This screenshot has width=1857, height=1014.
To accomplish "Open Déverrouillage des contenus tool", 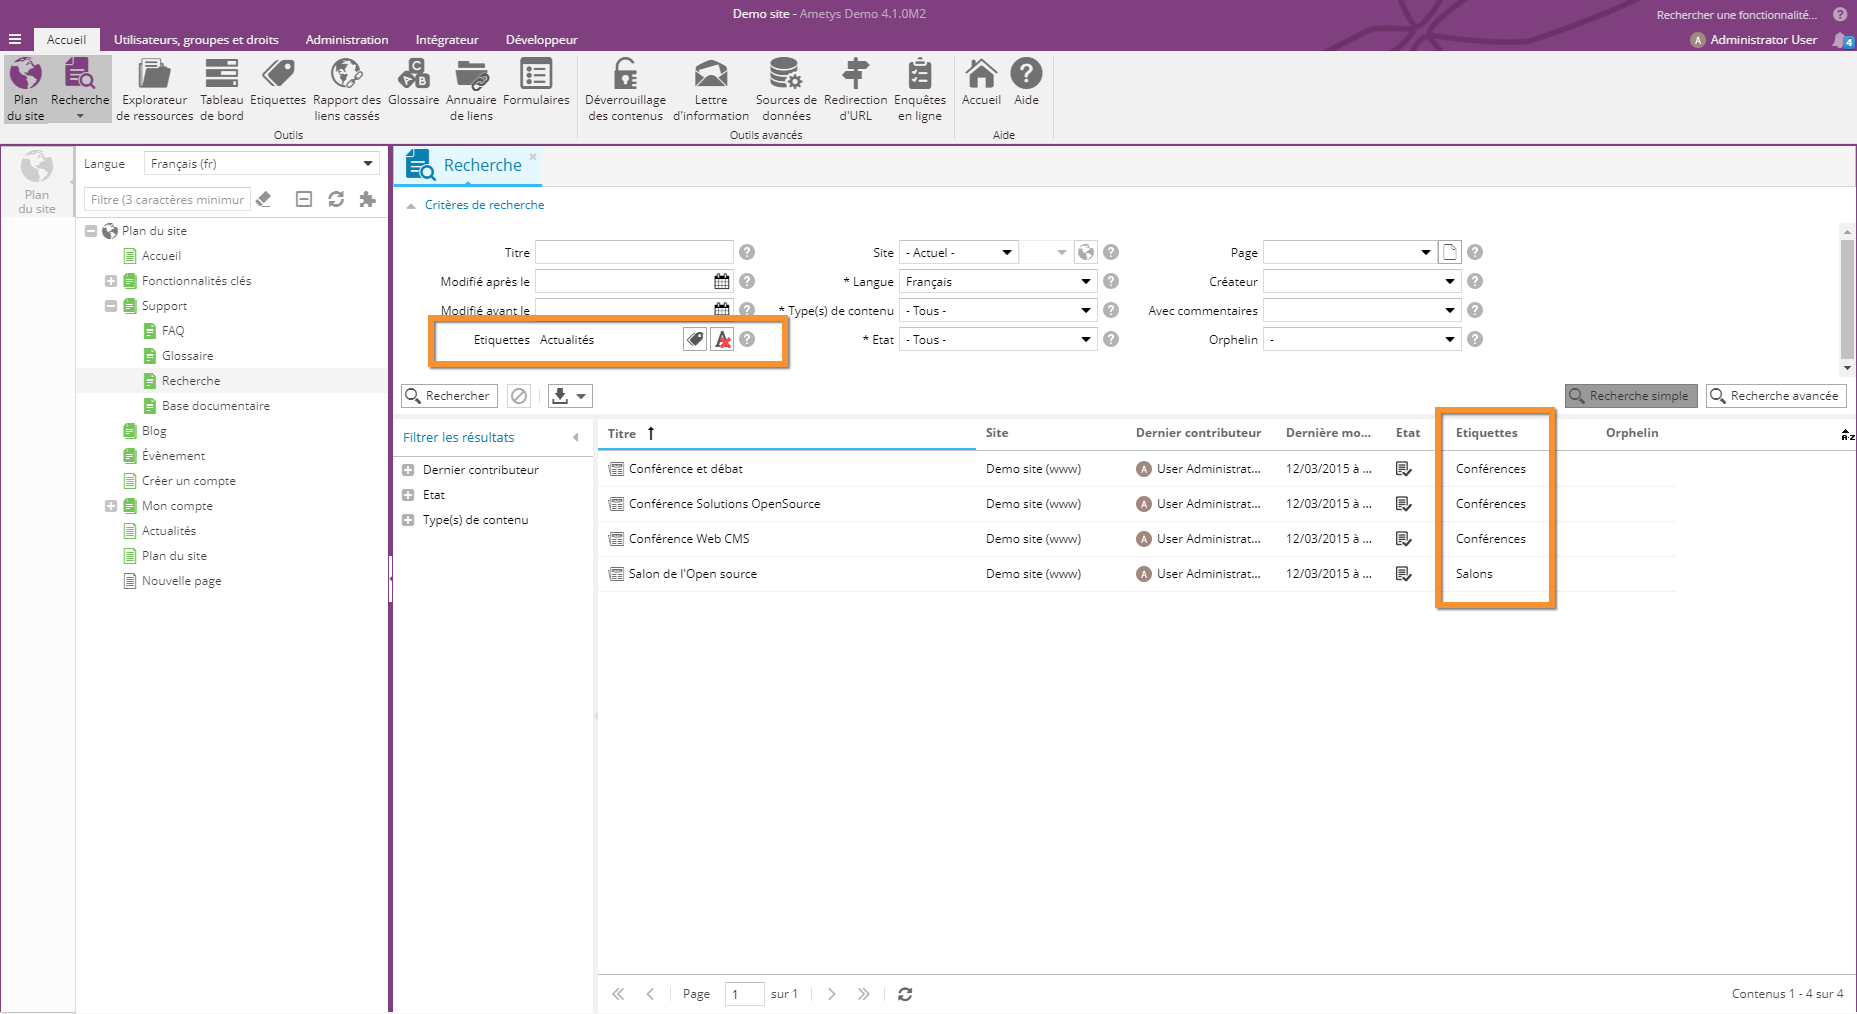I will 625,90.
